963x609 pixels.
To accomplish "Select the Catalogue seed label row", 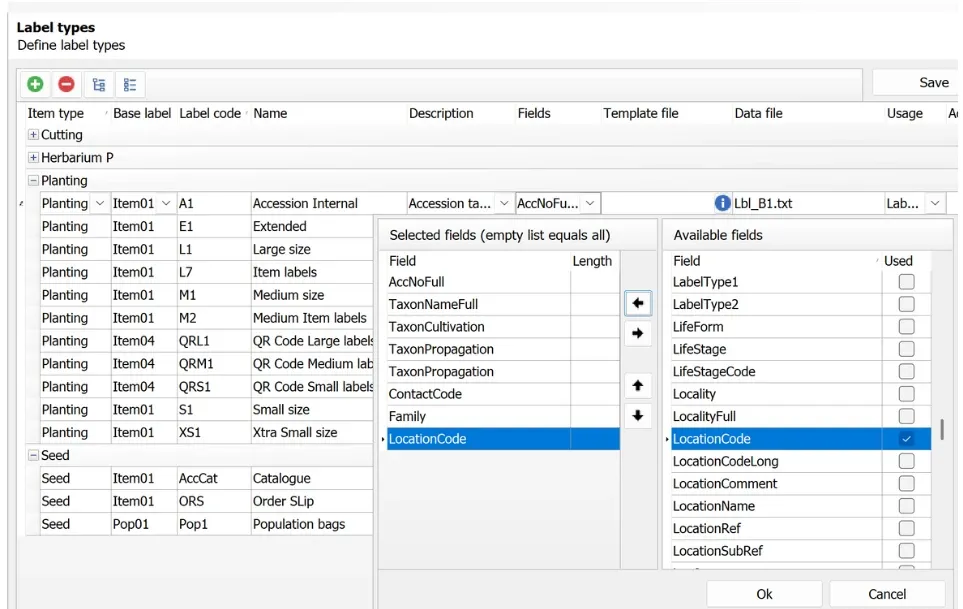I will point(206,478).
